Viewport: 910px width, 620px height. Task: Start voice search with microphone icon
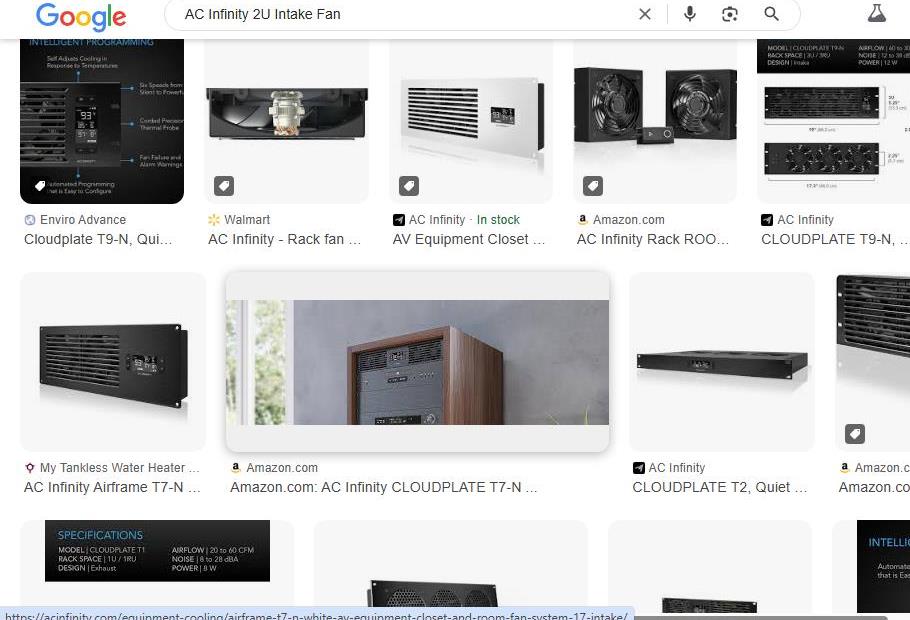[x=689, y=14]
